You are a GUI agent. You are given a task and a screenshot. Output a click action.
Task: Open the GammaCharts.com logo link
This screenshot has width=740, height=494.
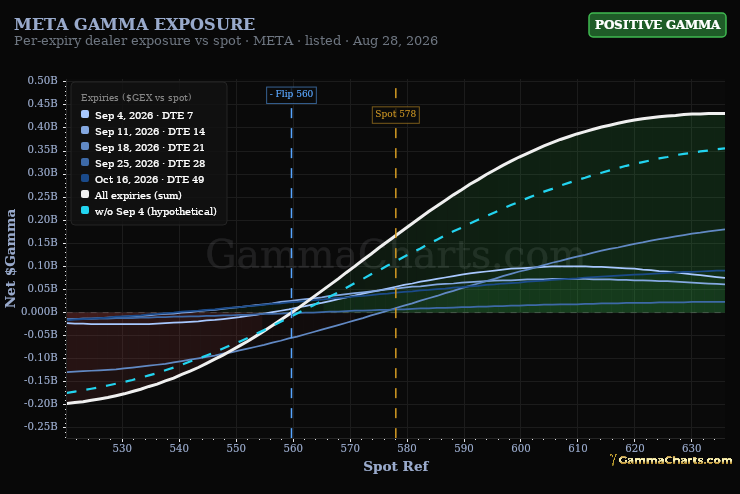[671, 460]
